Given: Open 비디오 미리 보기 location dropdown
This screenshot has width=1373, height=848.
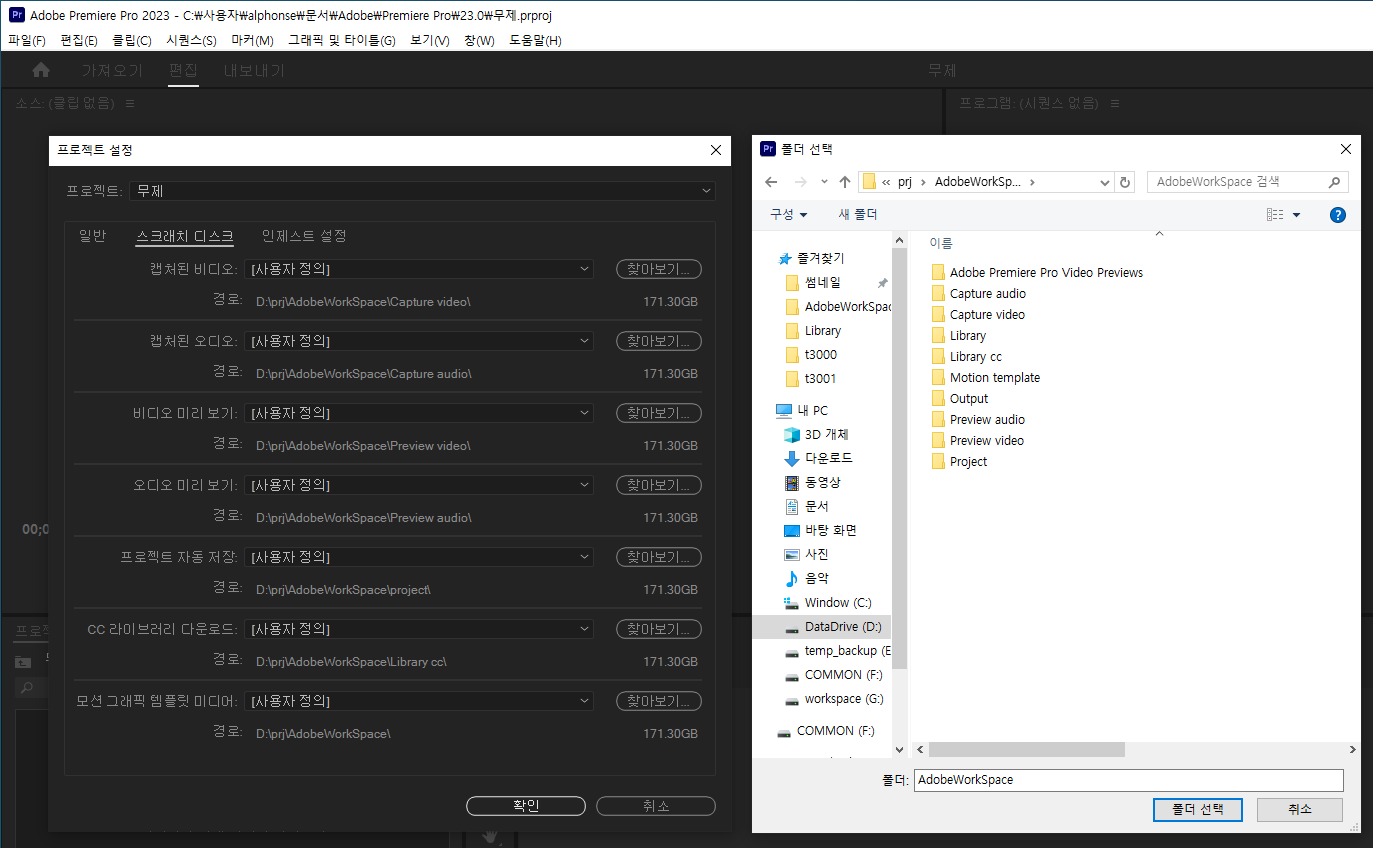Looking at the screenshot, I should point(419,413).
